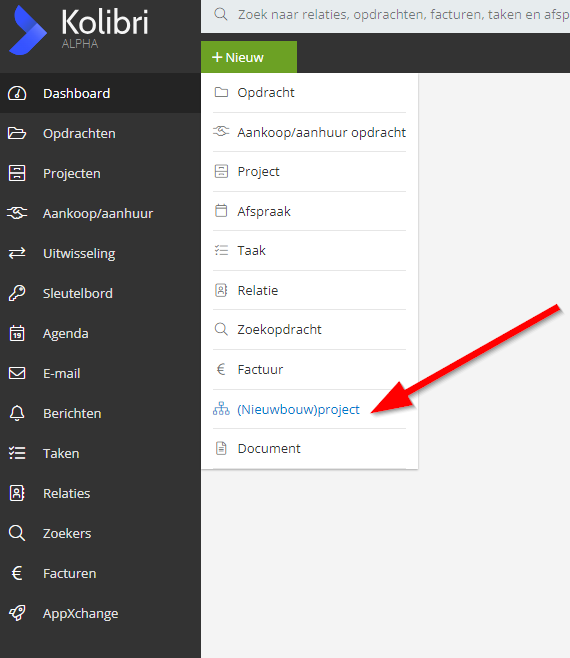Open Zoekers in sidebar
Viewport: 570px width, 658px height.
click(100, 533)
